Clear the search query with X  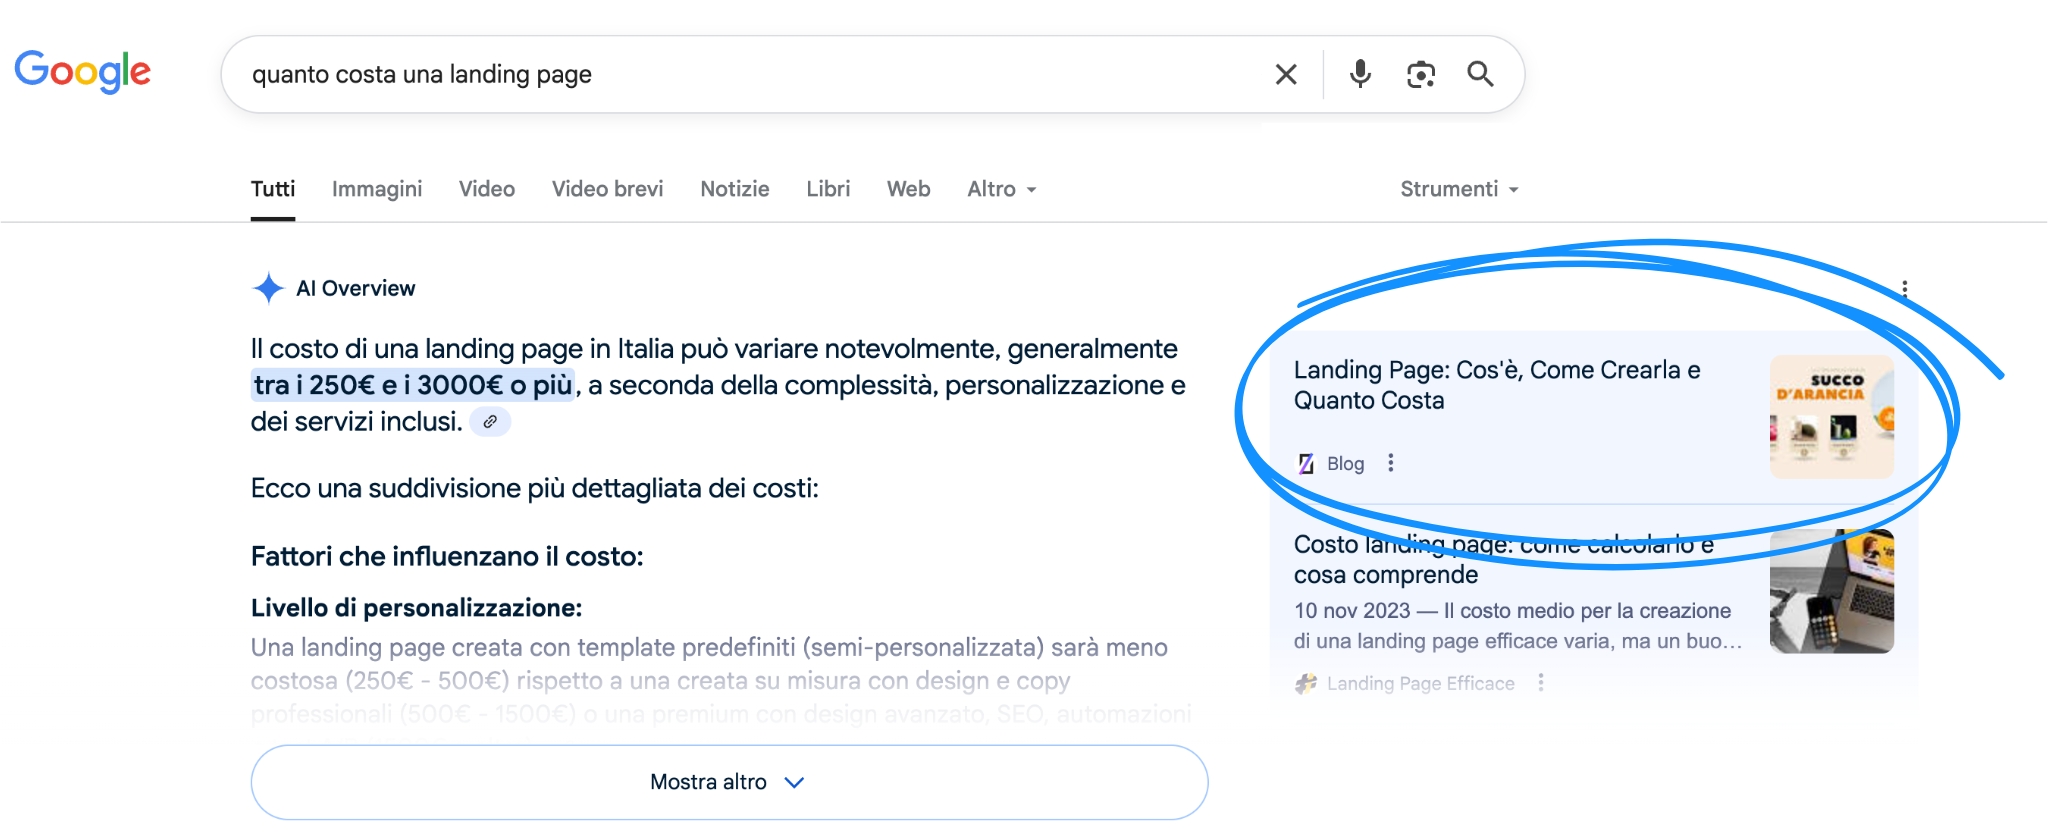(x=1286, y=74)
